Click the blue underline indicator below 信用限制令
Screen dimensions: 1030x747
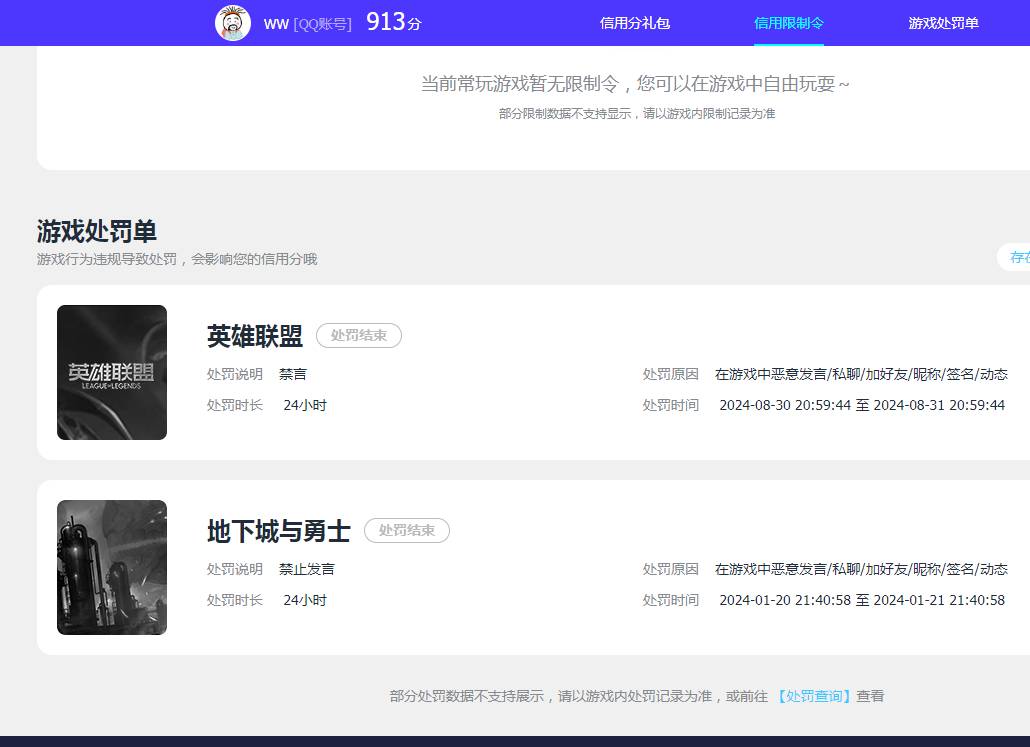(x=789, y=43)
